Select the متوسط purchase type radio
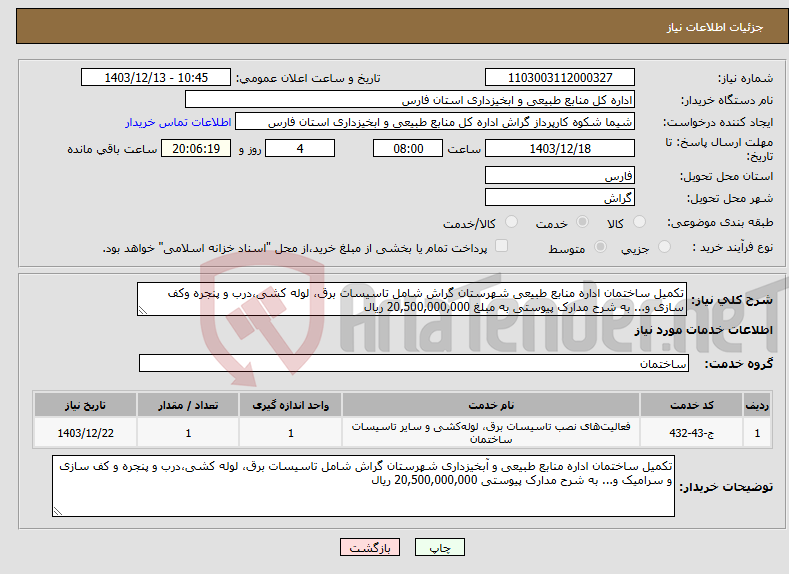 (600, 247)
